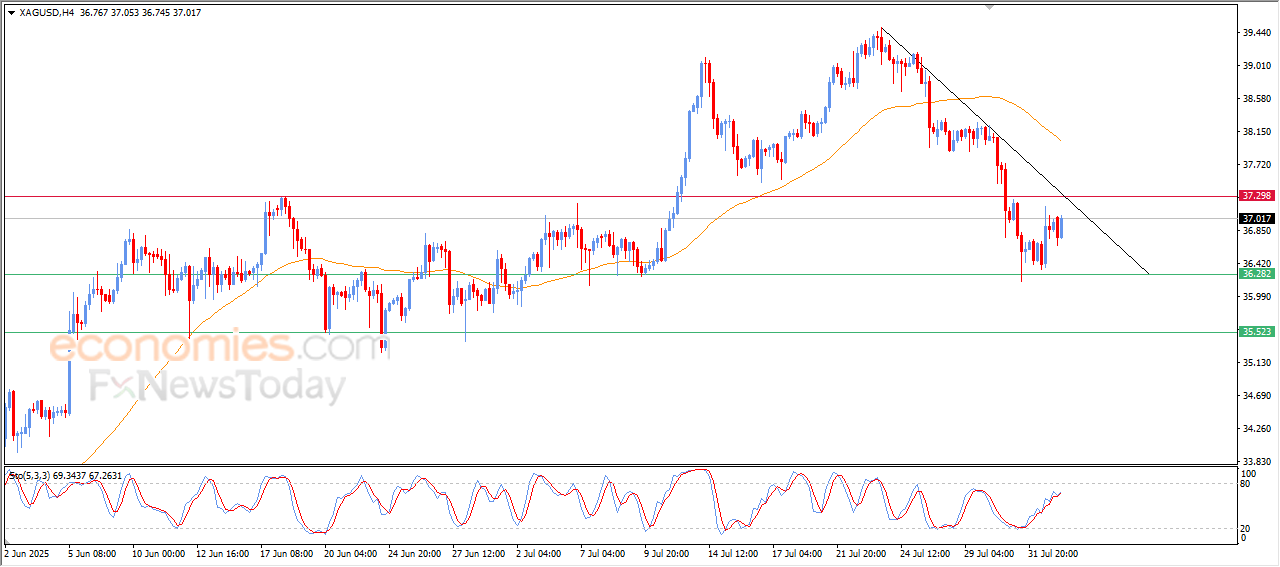Click the 33.830 price scale value
Viewport: 1280px width, 567px height.
click(x=1257, y=462)
